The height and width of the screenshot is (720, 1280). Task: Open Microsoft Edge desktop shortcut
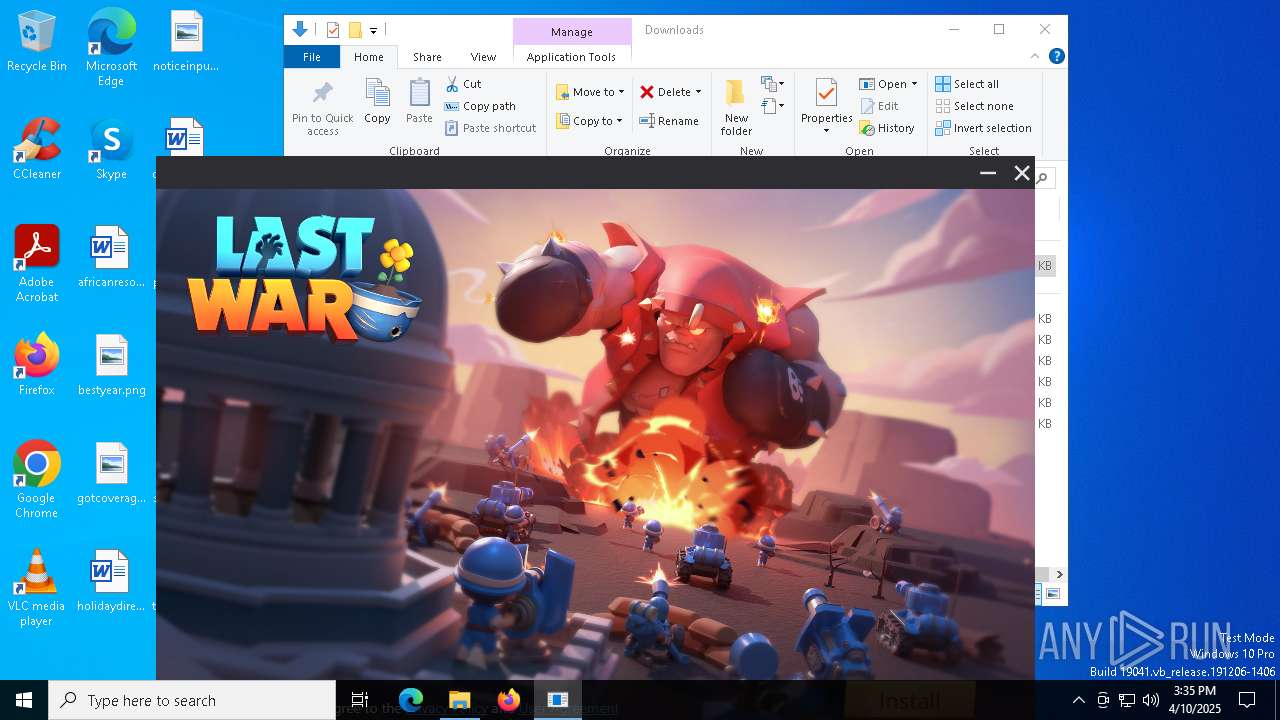click(111, 48)
